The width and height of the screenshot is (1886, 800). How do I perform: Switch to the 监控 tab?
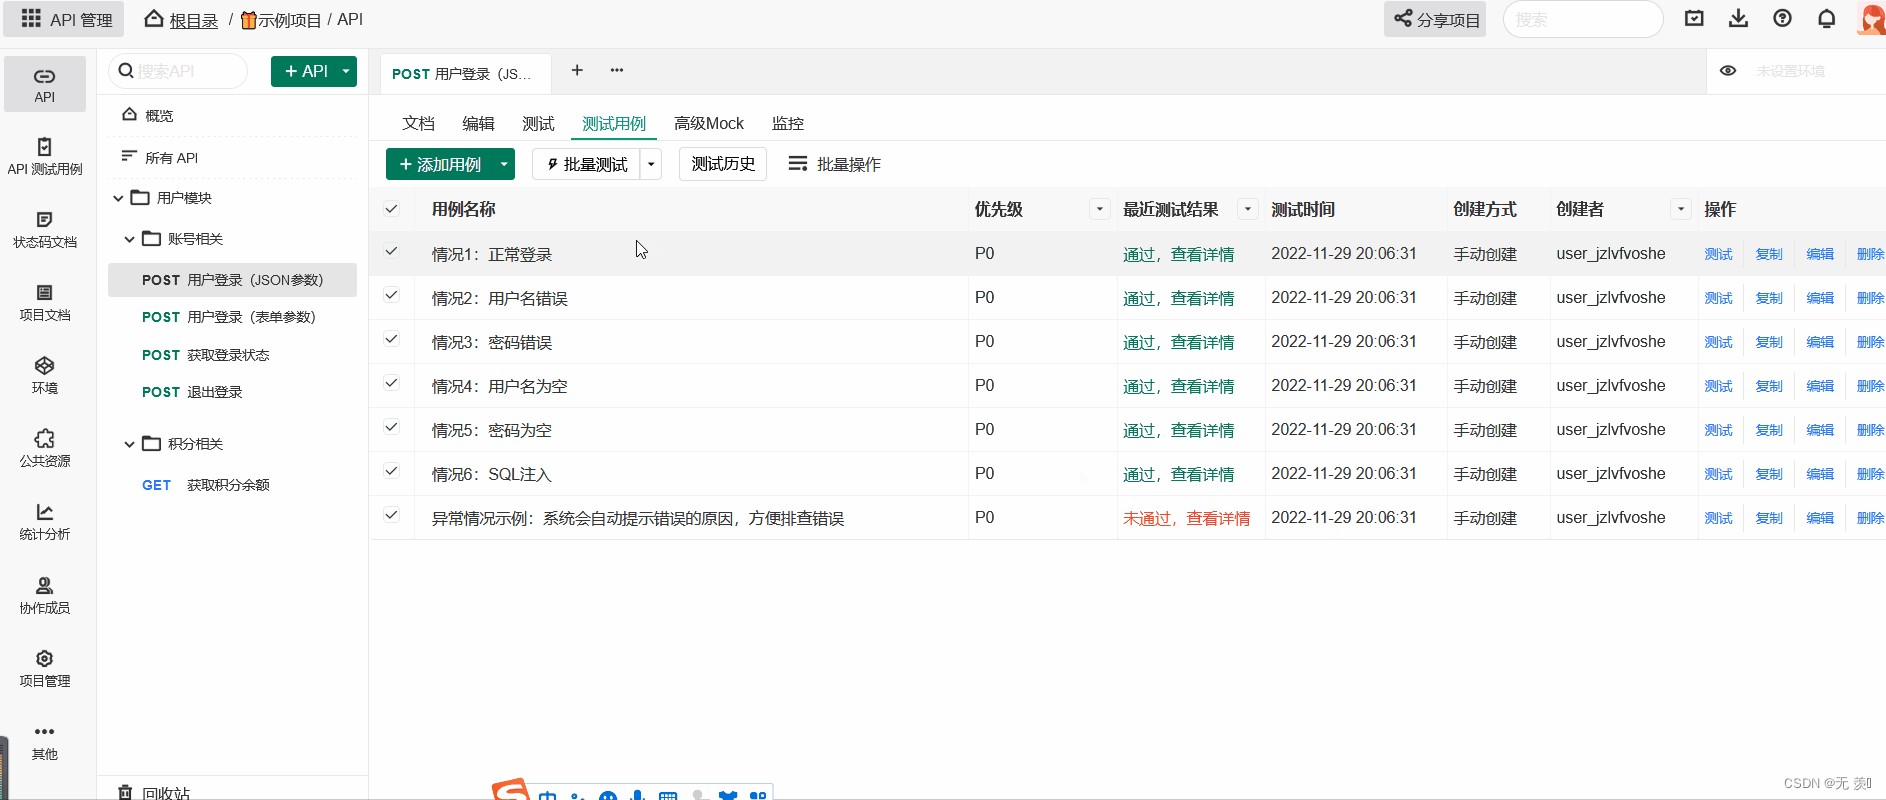(788, 123)
